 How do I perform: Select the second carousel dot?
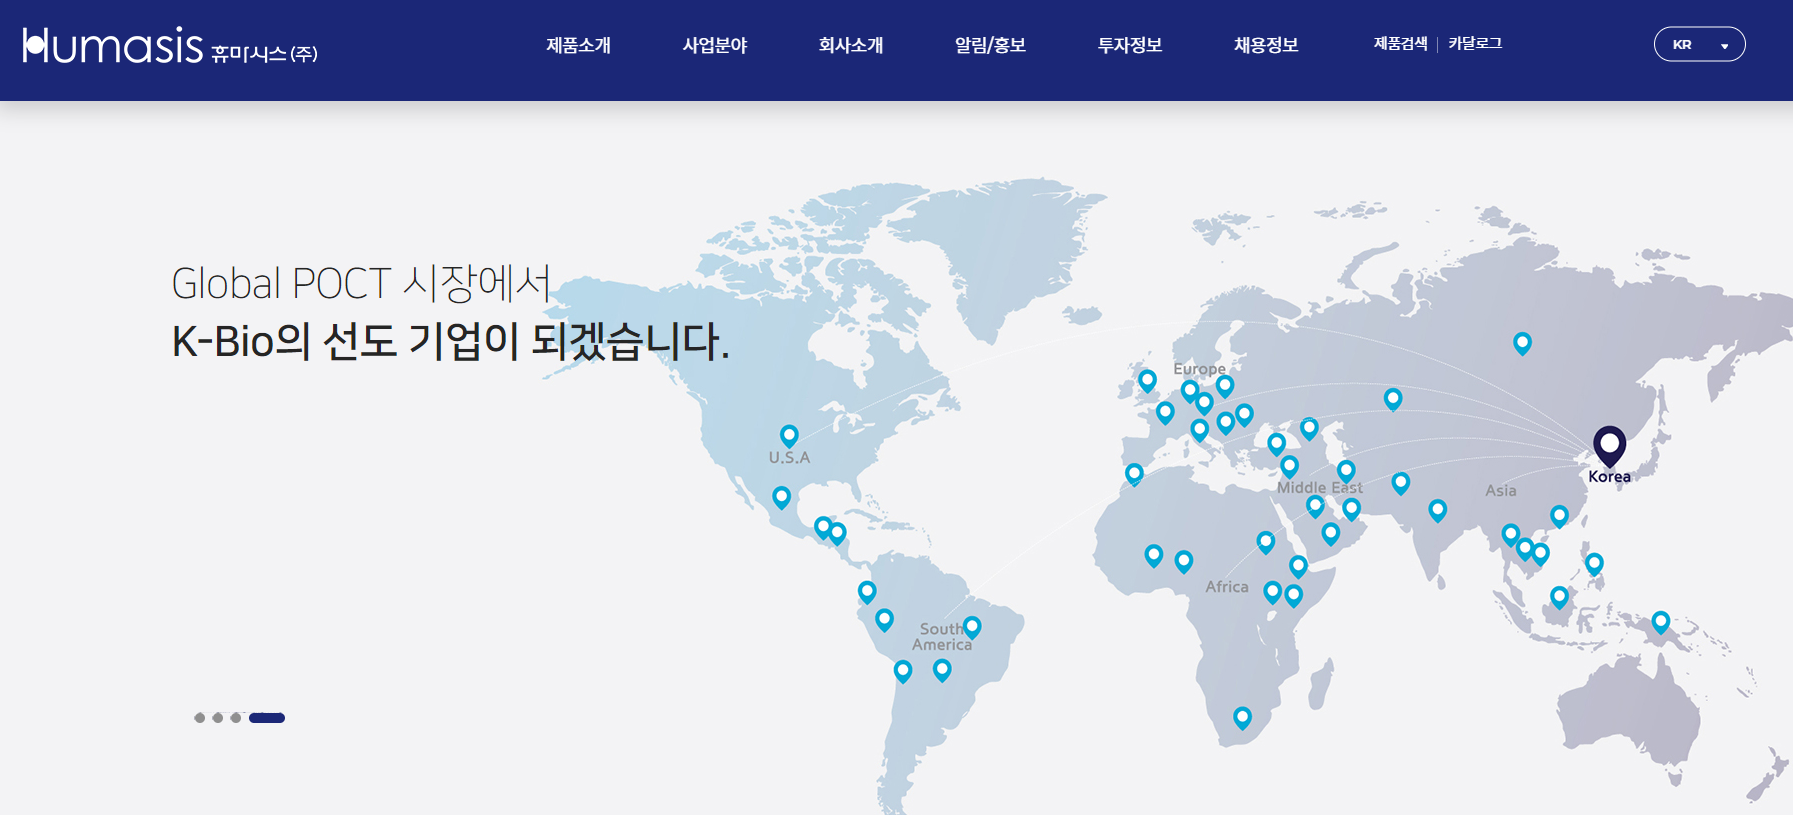pos(218,718)
